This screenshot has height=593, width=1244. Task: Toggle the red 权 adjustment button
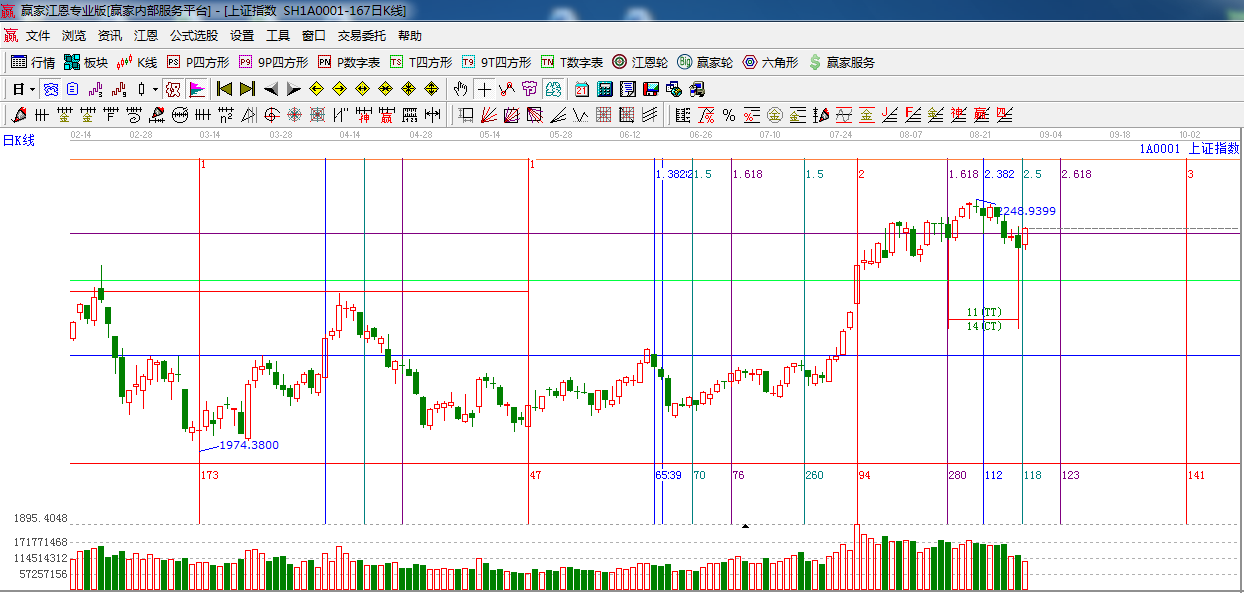(173, 89)
